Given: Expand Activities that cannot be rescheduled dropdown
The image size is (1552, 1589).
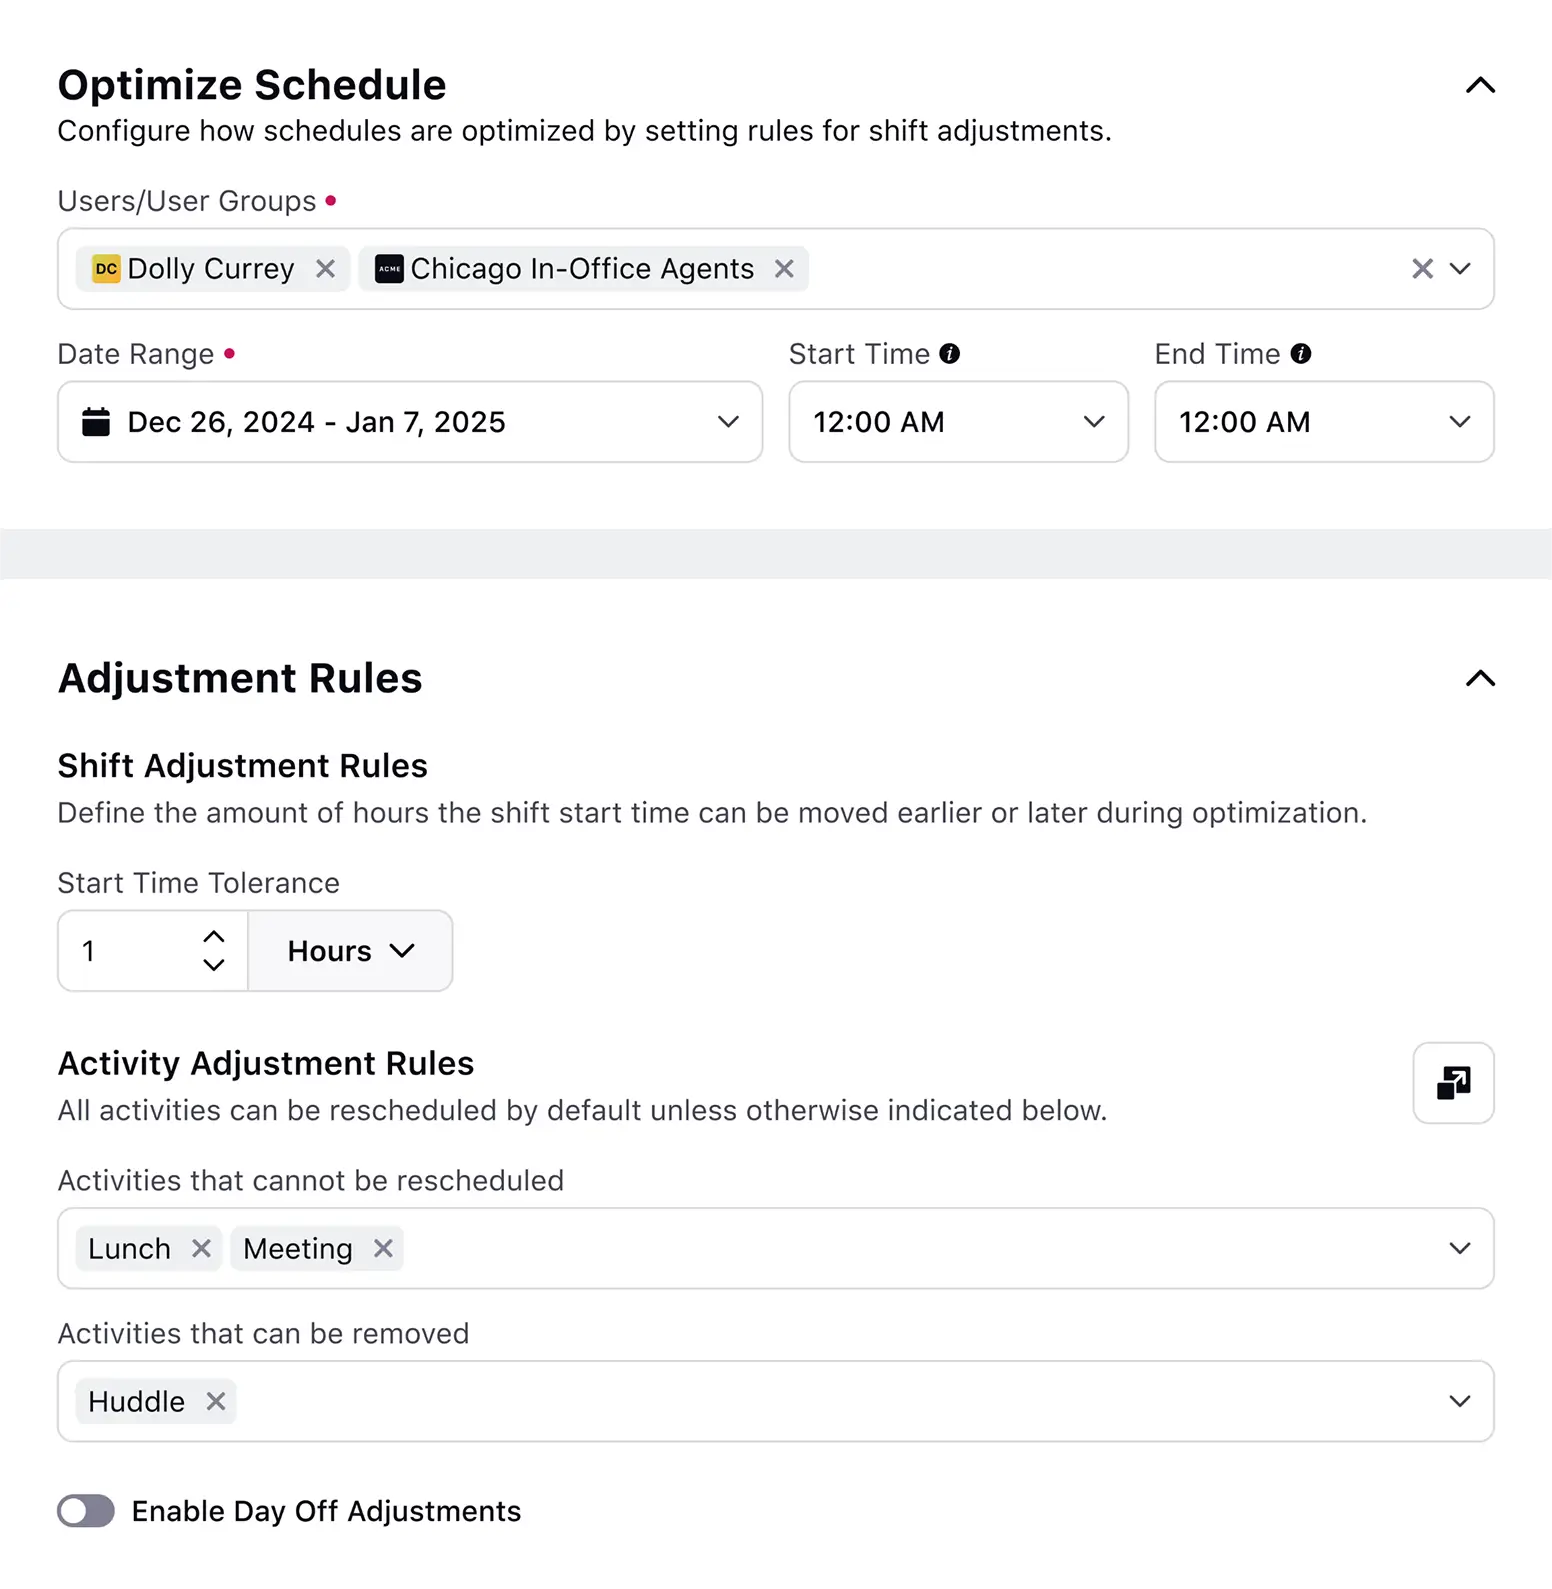Looking at the screenshot, I should tap(1460, 1249).
